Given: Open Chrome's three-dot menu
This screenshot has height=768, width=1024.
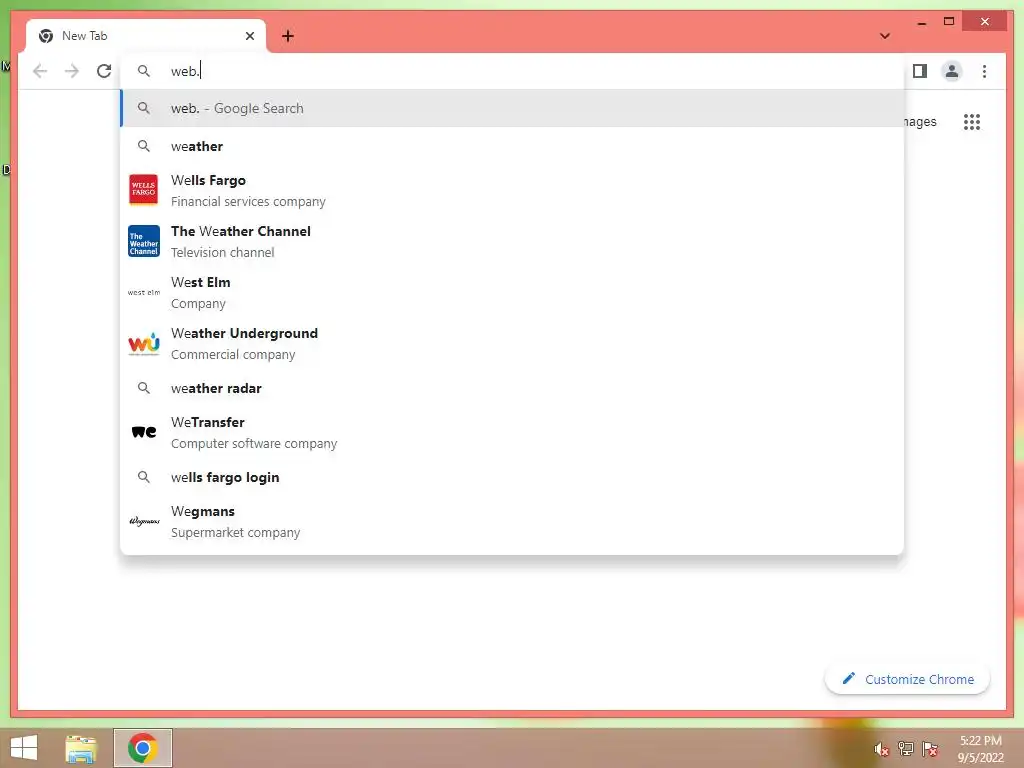Looking at the screenshot, I should [x=984, y=71].
